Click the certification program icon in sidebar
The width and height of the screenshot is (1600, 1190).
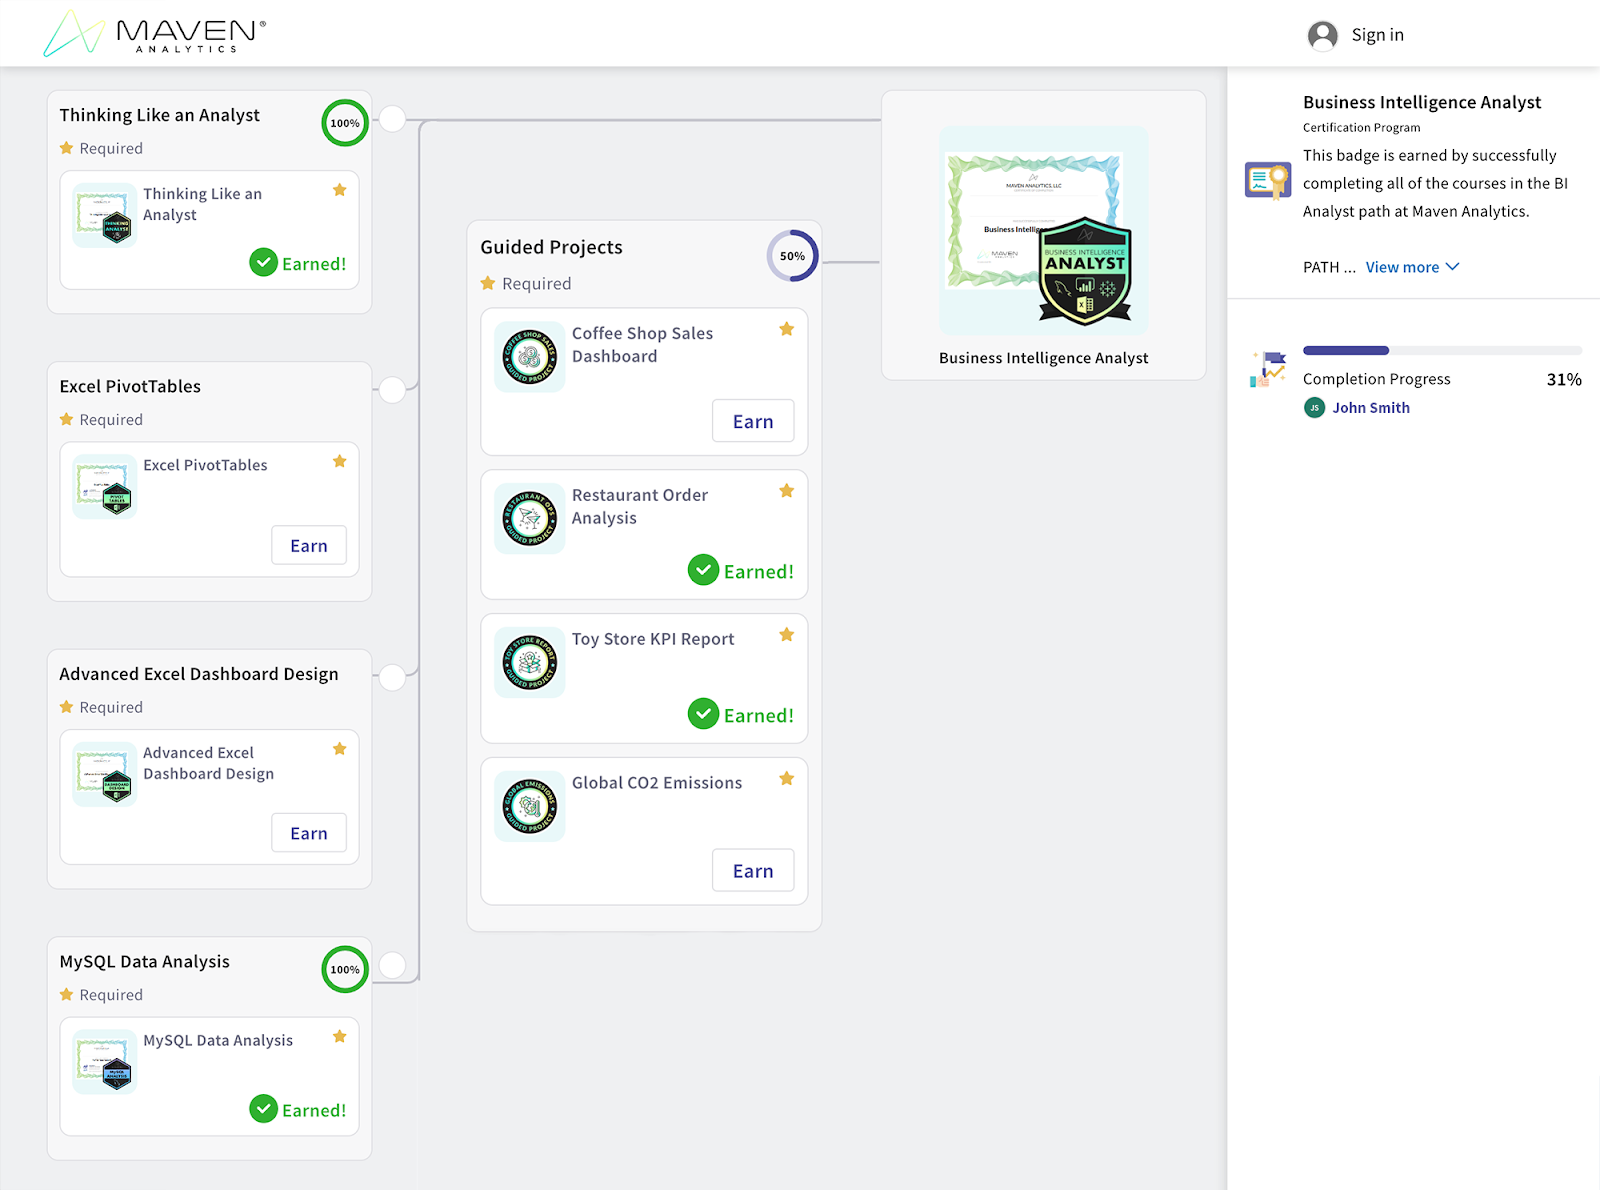[x=1267, y=180]
